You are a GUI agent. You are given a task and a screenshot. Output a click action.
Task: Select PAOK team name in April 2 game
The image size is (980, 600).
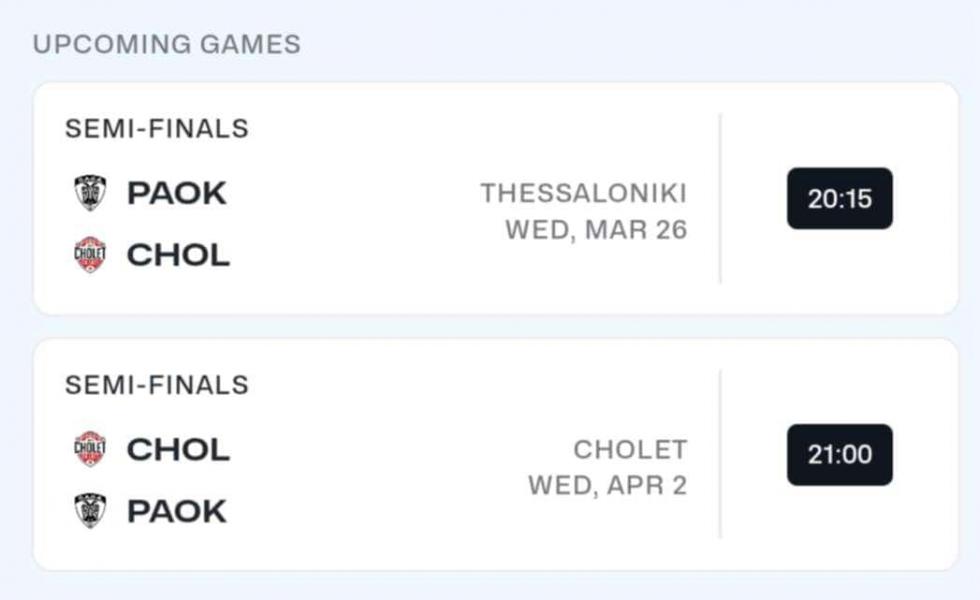(x=177, y=511)
